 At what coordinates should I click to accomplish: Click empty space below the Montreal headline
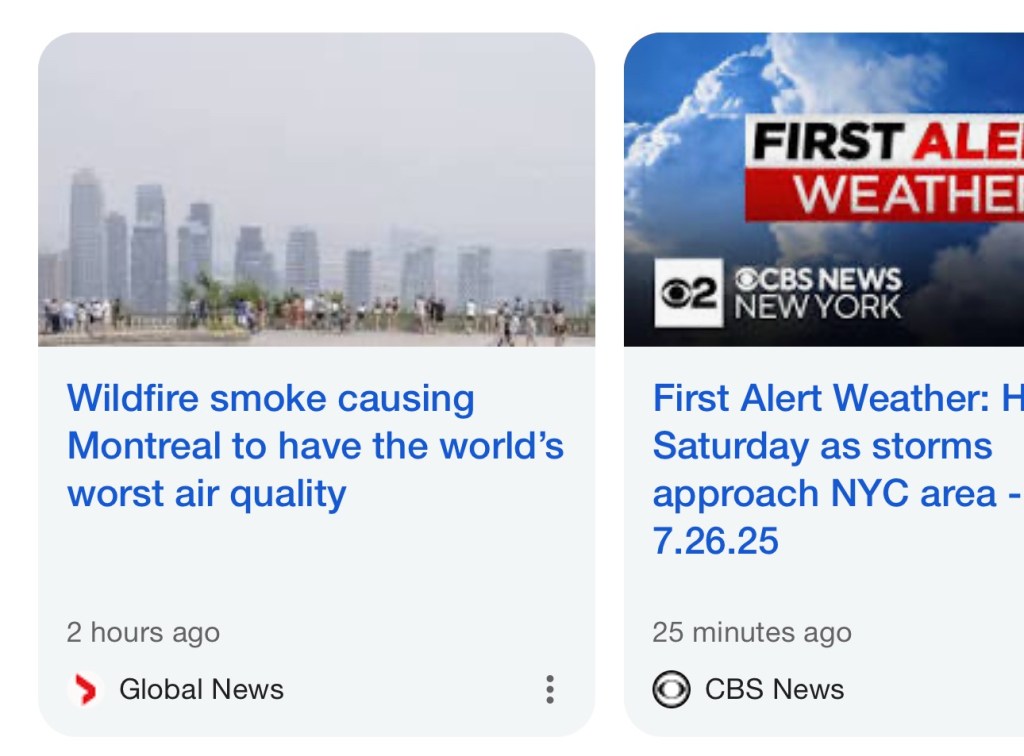[315, 565]
